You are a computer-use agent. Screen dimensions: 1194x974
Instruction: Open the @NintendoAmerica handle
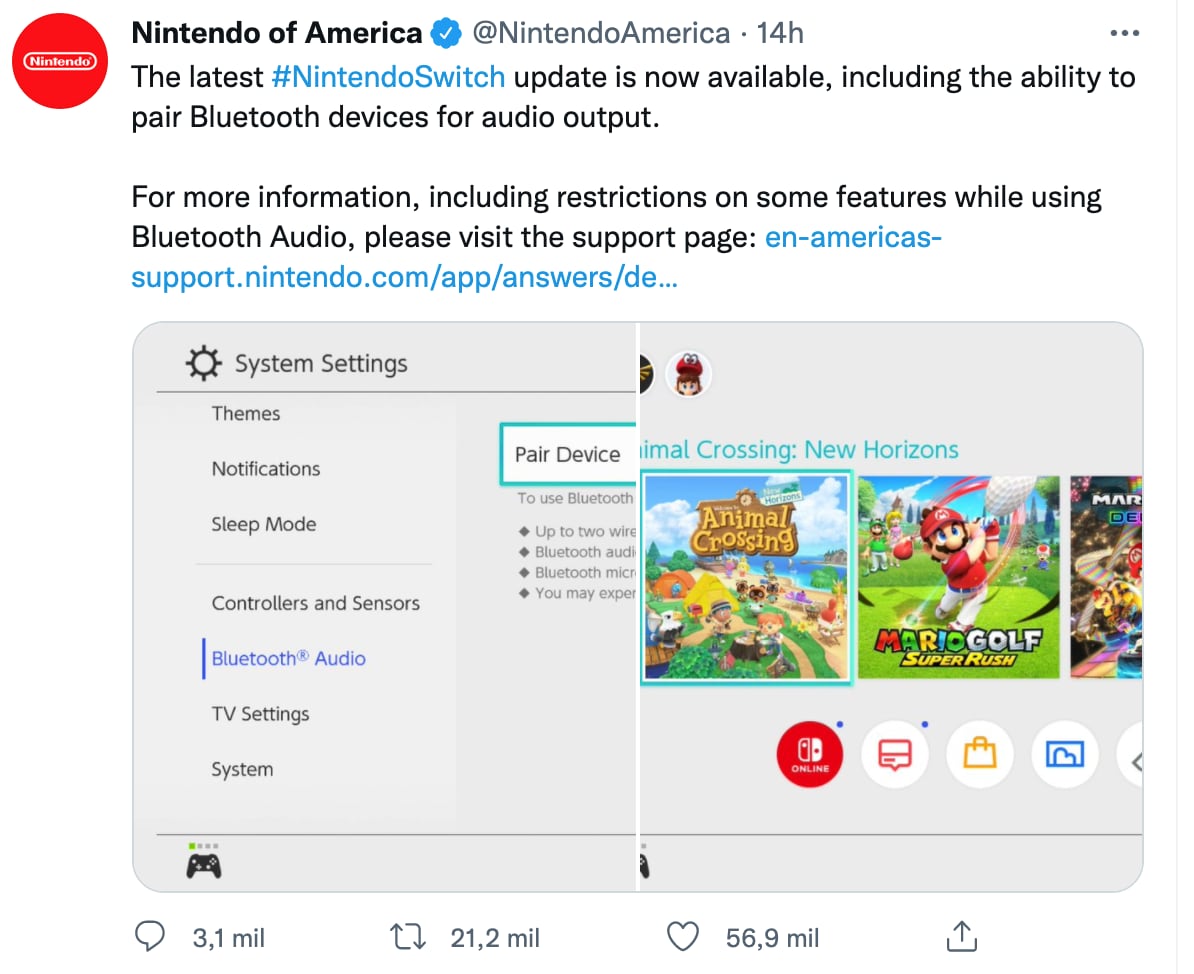pos(600,34)
